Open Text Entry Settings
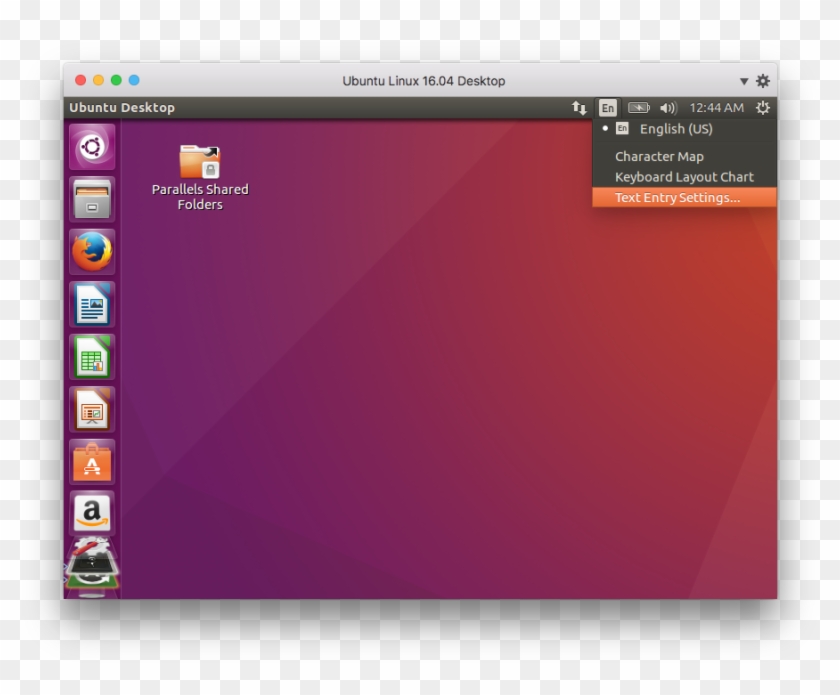Viewport: 840px width, 695px height. click(x=677, y=198)
